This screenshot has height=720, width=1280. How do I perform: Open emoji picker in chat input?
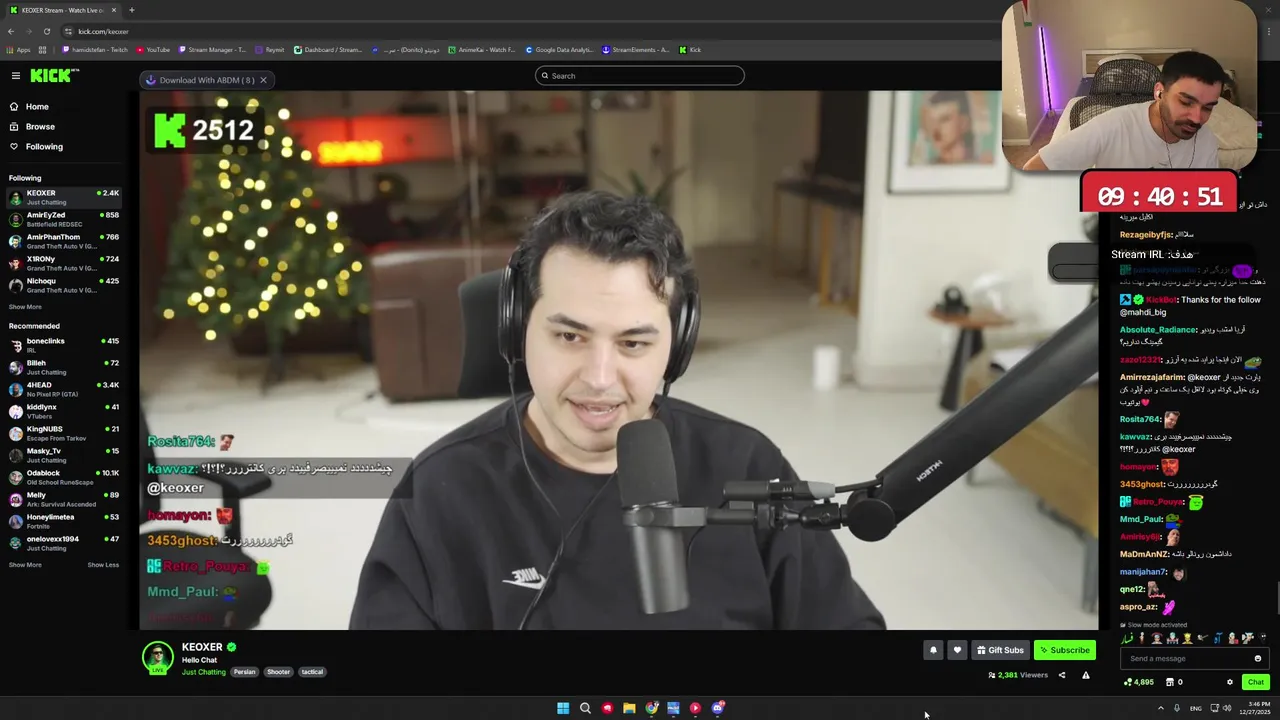click(1258, 658)
